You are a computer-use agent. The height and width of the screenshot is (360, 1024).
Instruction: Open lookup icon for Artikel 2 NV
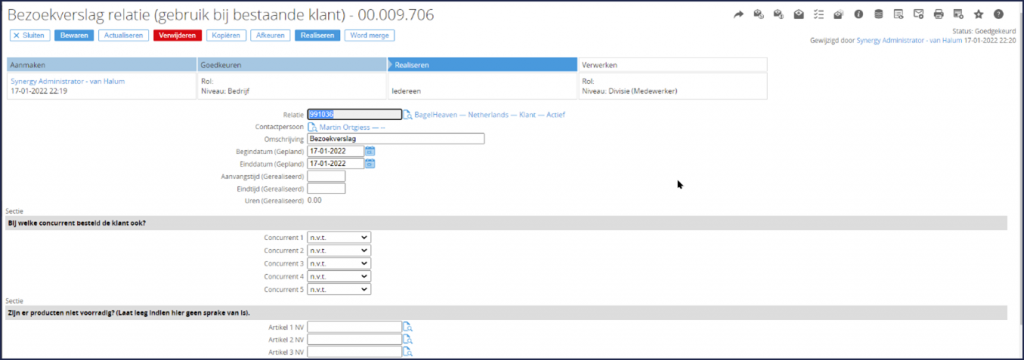pyautogui.click(x=408, y=339)
